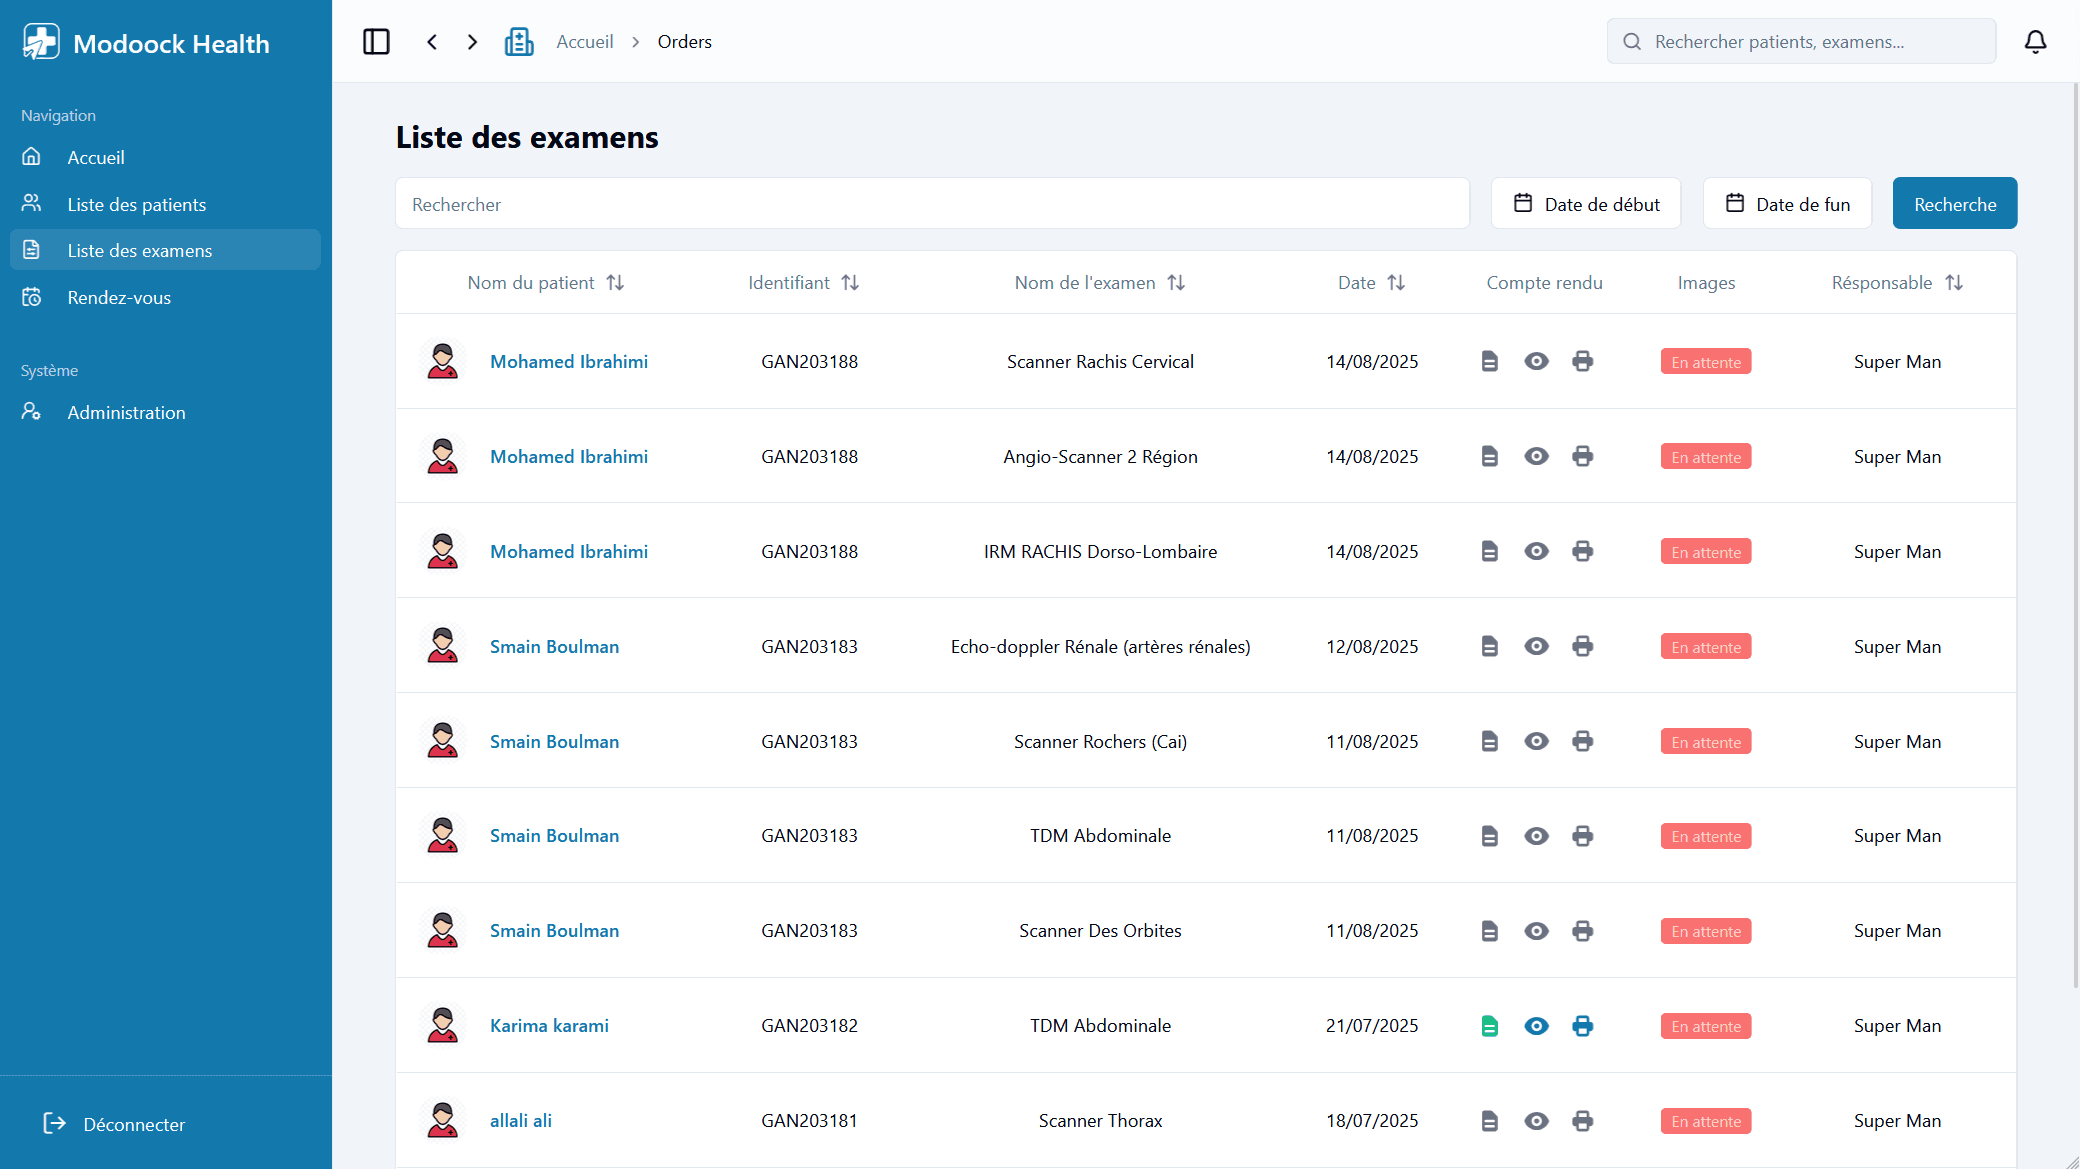Image resolution: width=2080 pixels, height=1169 pixels.
Task: Print Karima karami's TDM Abdominale report
Action: point(1582,1026)
